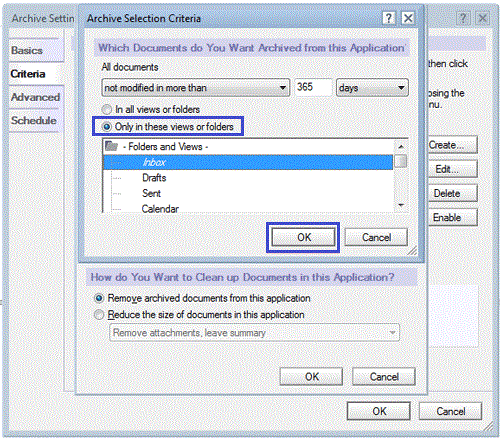The image size is (500, 438).
Task: Open 'Remove attachments, leave summary' dropdown
Action: (254, 333)
